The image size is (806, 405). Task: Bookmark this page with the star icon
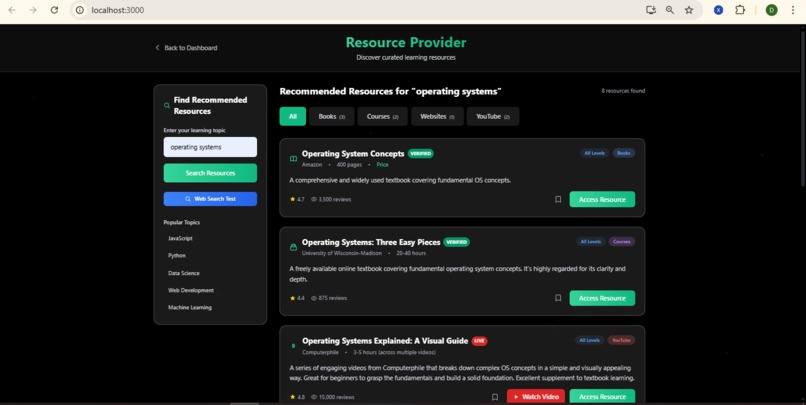coord(689,10)
